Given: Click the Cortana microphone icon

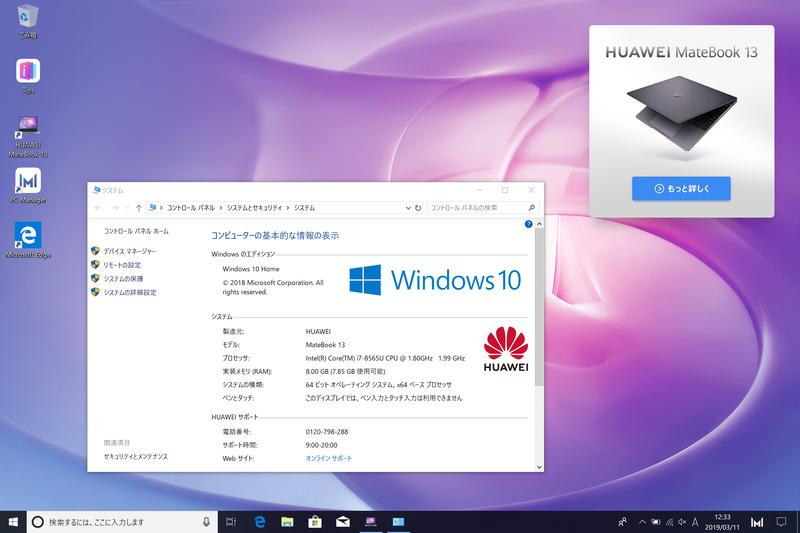Looking at the screenshot, I should coord(206,522).
